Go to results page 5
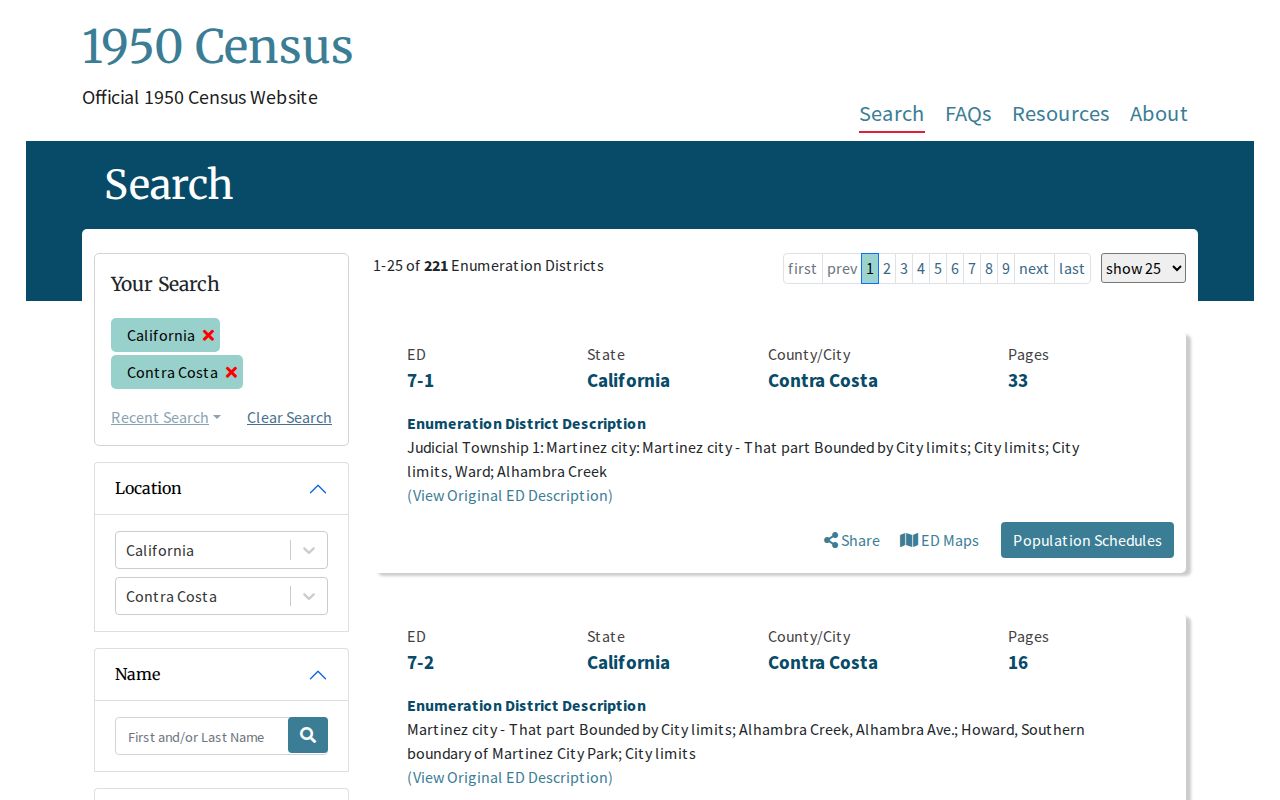The image size is (1280, 800). pyautogui.click(x=938, y=268)
